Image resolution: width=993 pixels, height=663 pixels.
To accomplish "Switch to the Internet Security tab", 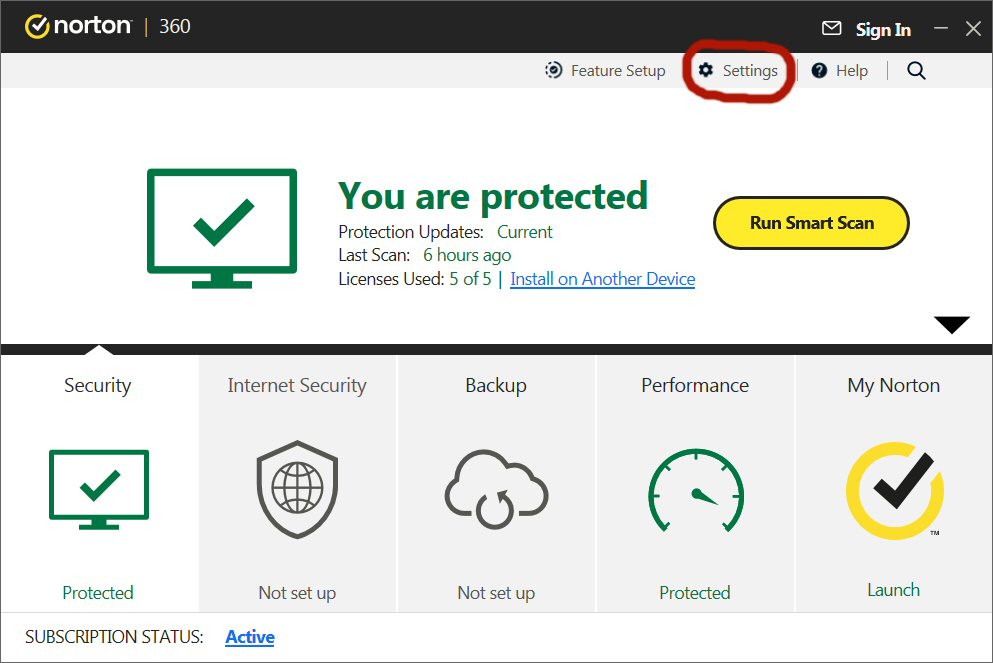I will click(298, 484).
